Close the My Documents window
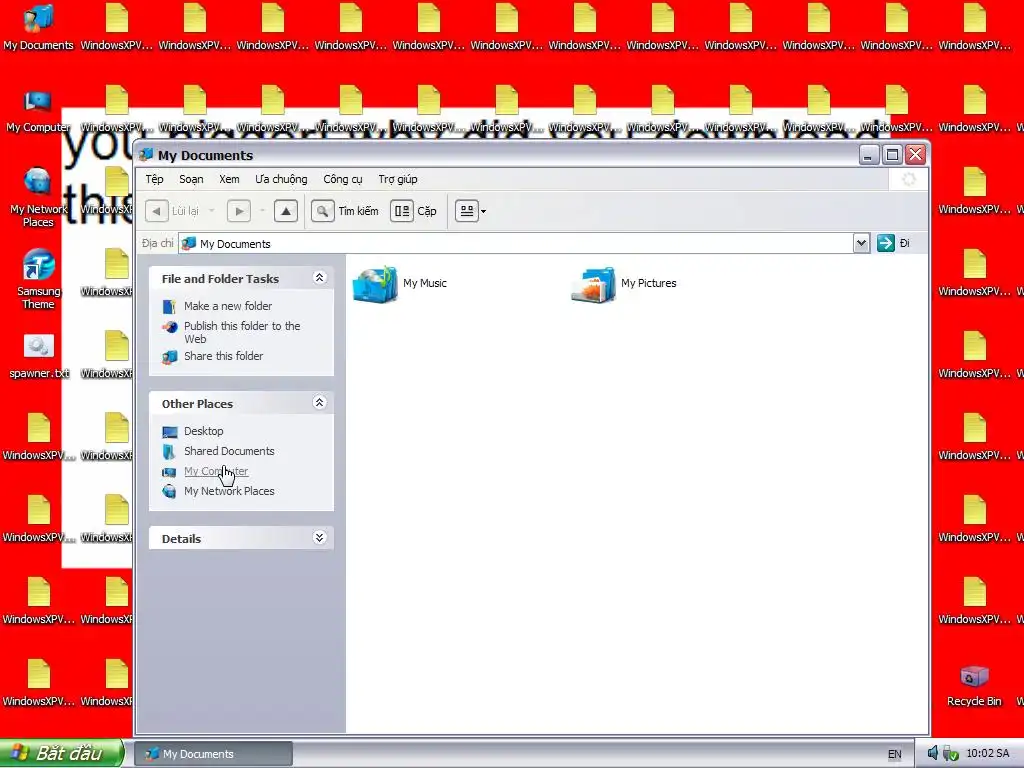This screenshot has width=1024, height=768. 916,155
